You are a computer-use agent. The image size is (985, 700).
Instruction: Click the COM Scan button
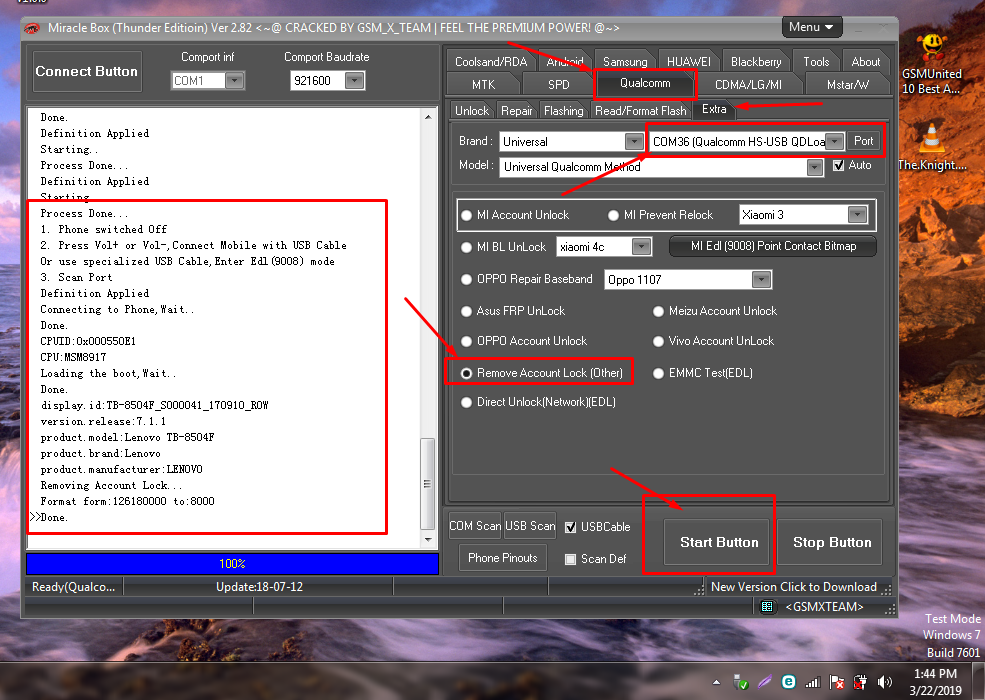pyautogui.click(x=475, y=526)
